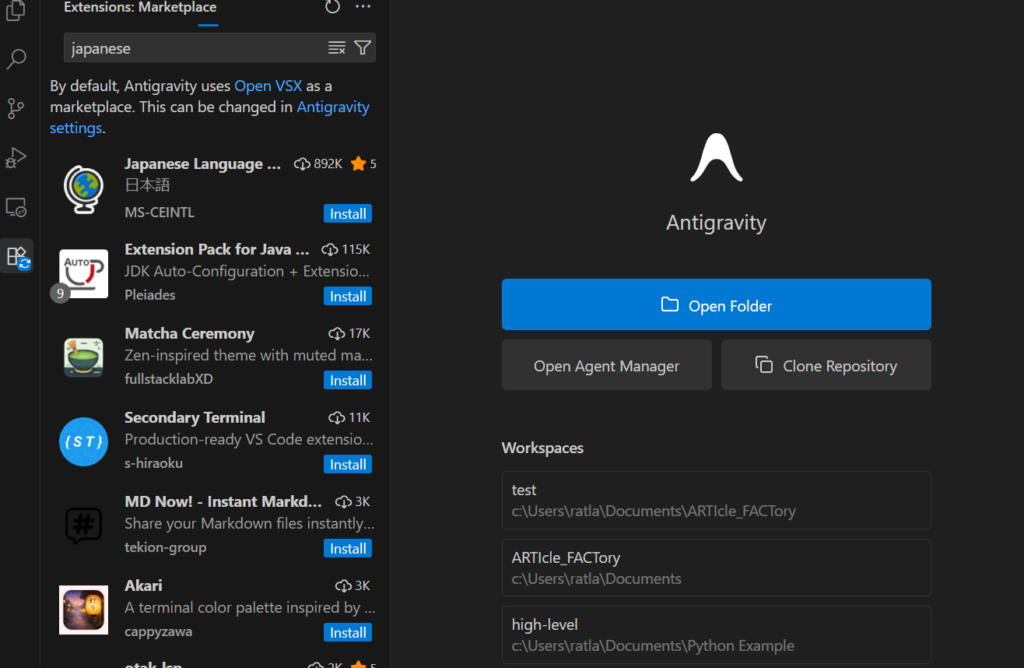Select the Secondary Terminal extension icon
Screen dimensions: 1024x668
pyautogui.click(x=83, y=441)
